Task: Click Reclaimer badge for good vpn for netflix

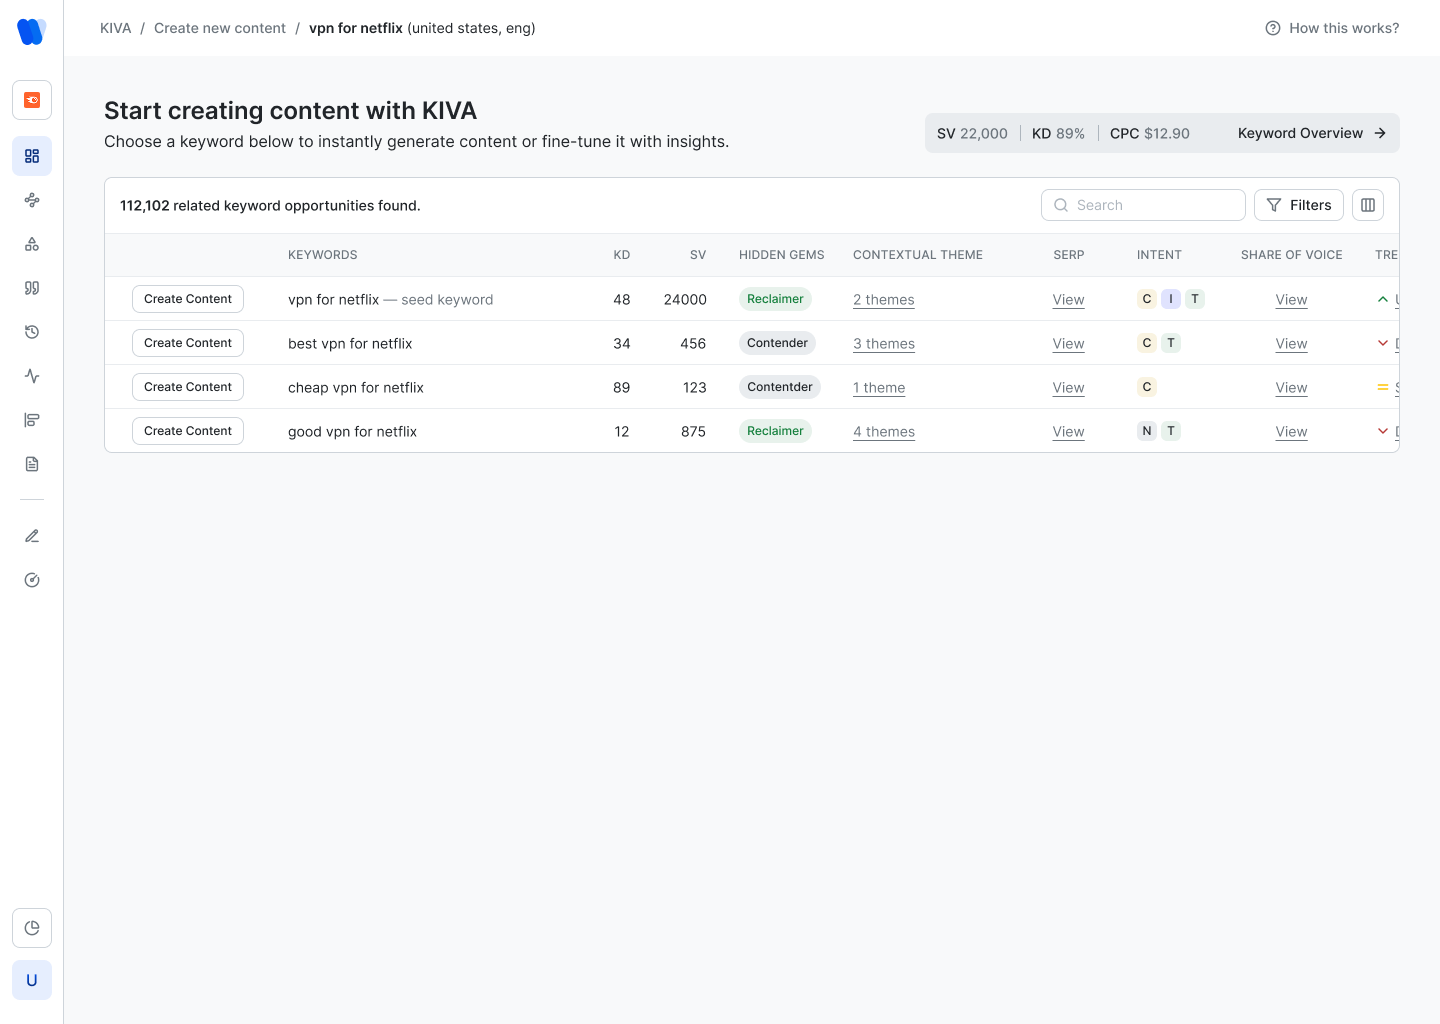Action: pos(775,431)
